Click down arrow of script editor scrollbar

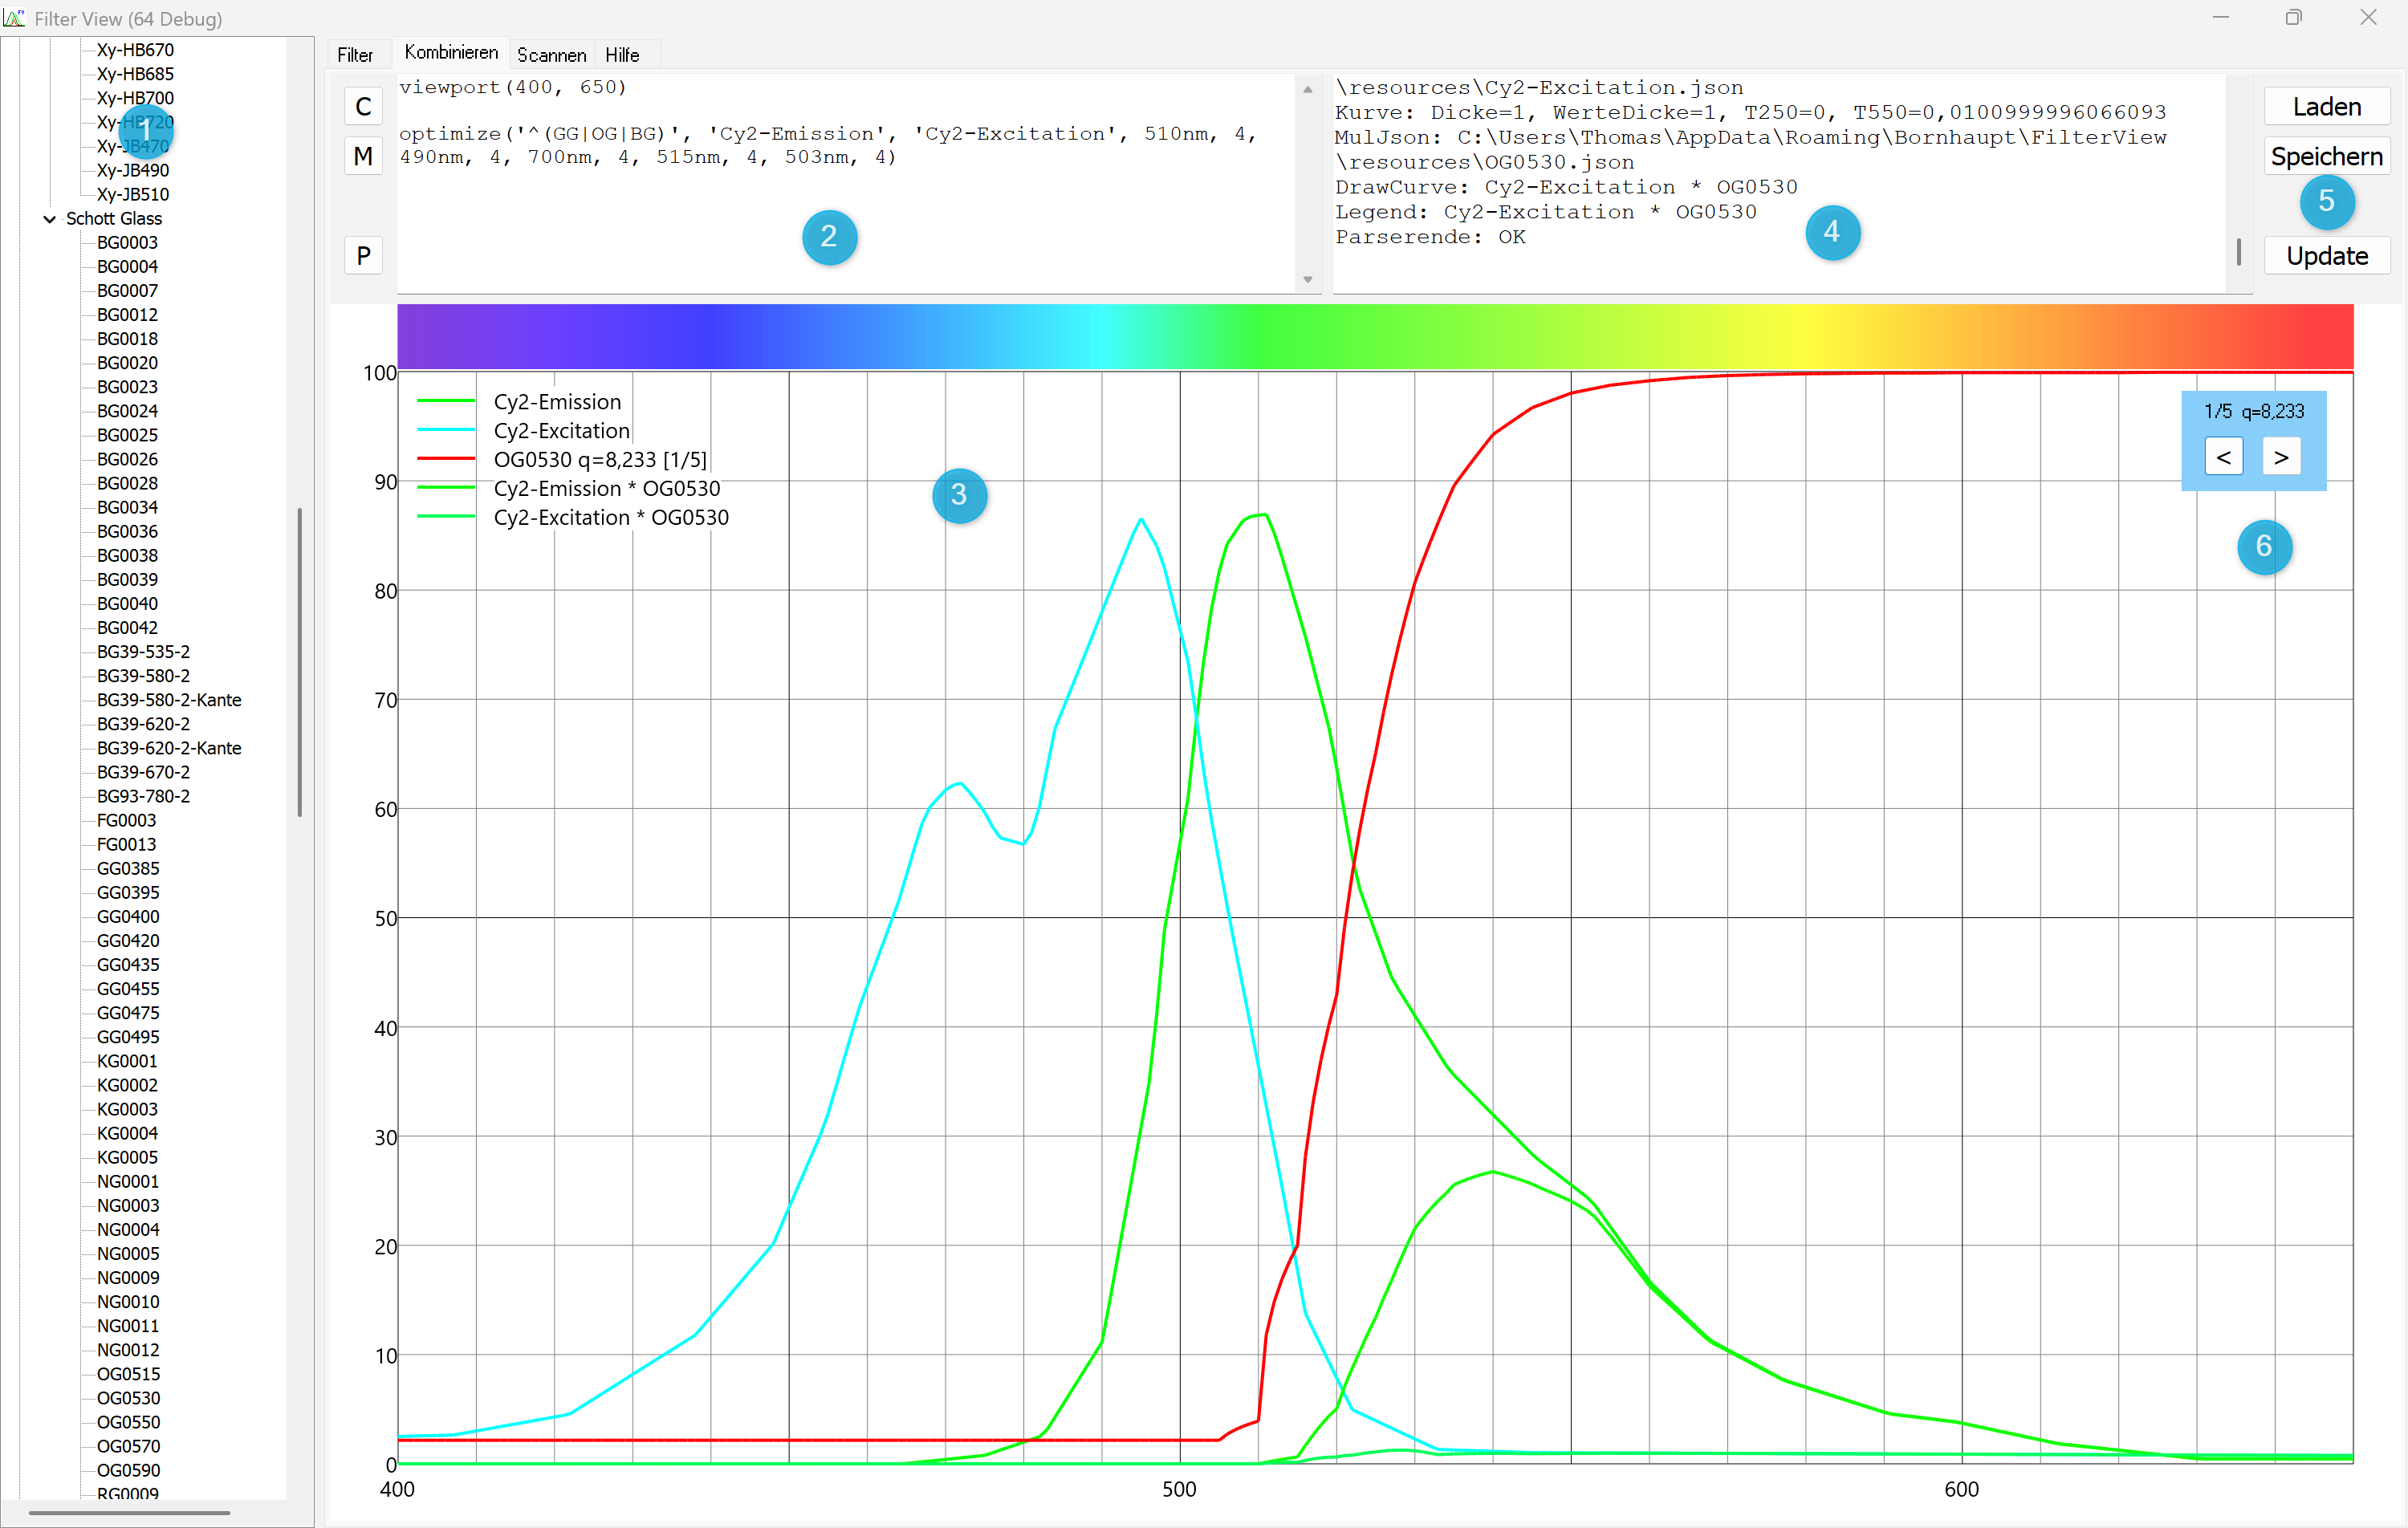pyautogui.click(x=1307, y=280)
